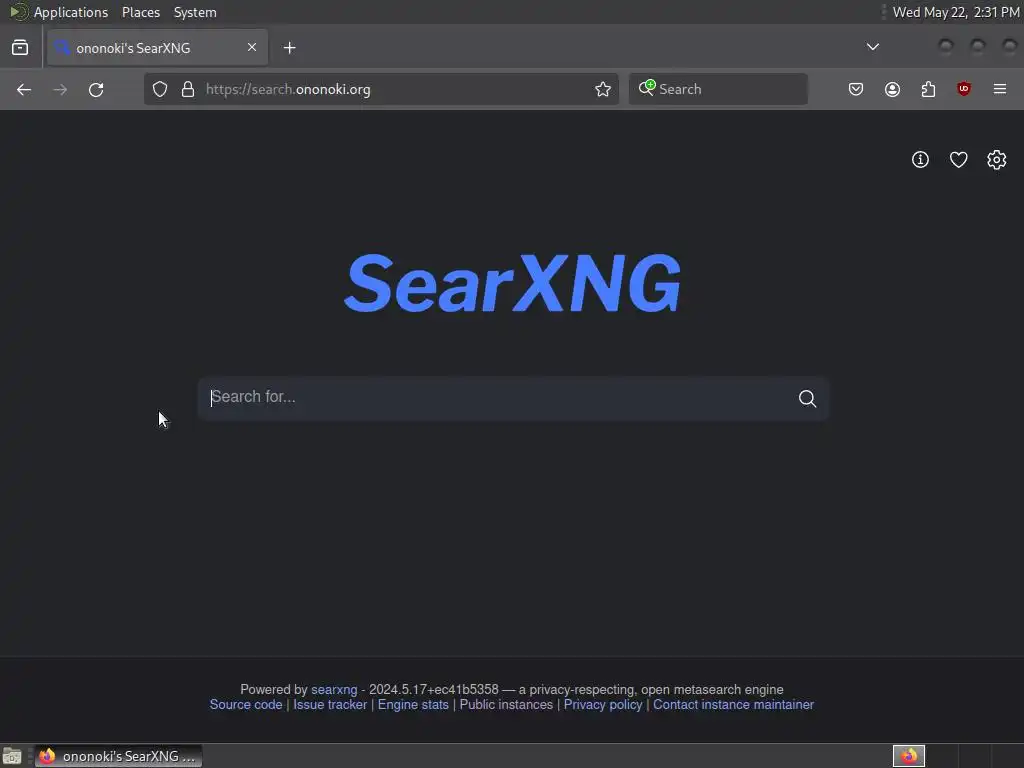
Task: Open the Privacy policy link
Action: click(x=603, y=705)
